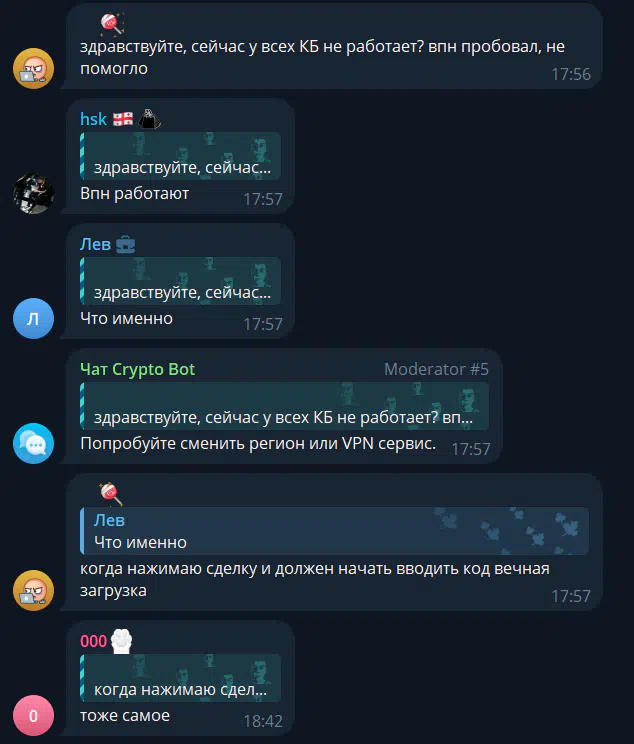
Task: Jump to quoted 'Что именно' reply by Лев
Action: point(335,531)
